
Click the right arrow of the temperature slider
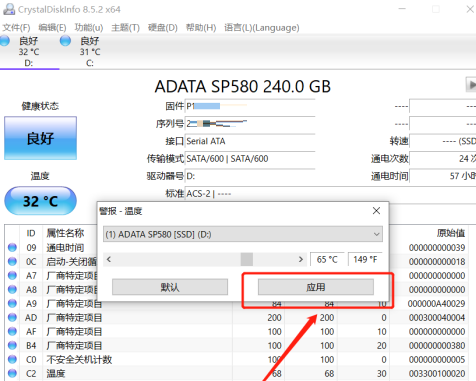[301, 259]
